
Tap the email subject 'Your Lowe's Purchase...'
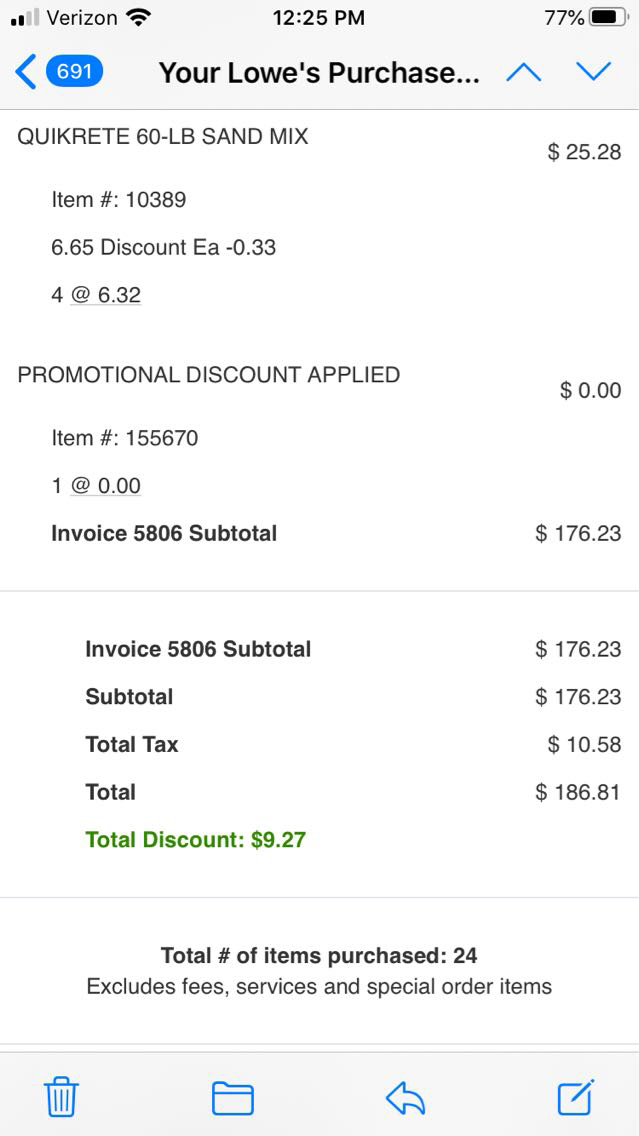(x=319, y=73)
